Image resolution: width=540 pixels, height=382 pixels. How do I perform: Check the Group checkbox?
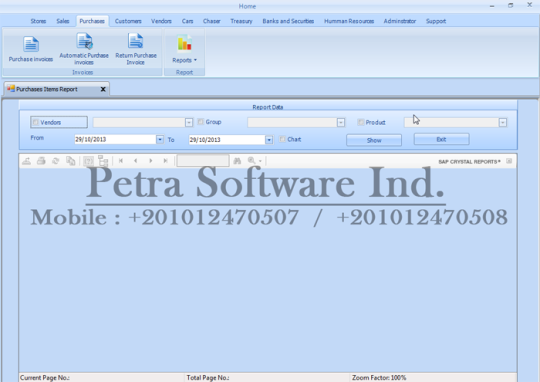coord(200,122)
